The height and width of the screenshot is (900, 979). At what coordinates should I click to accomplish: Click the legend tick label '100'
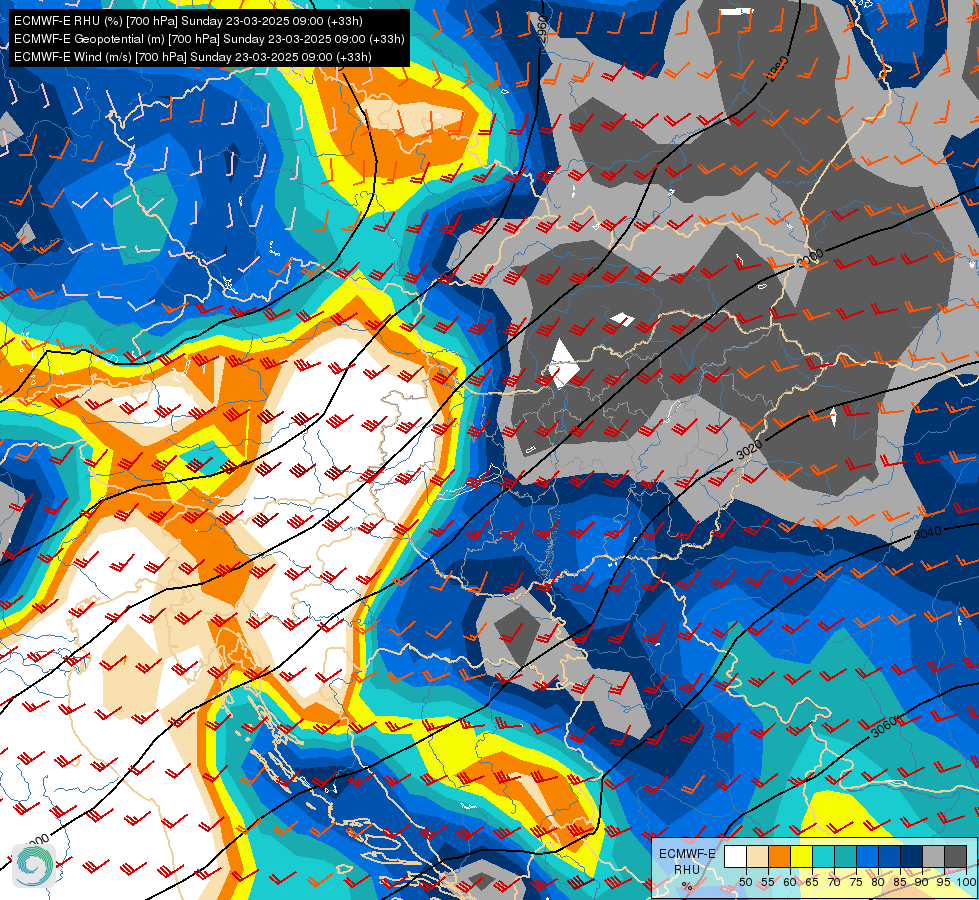pos(966,882)
